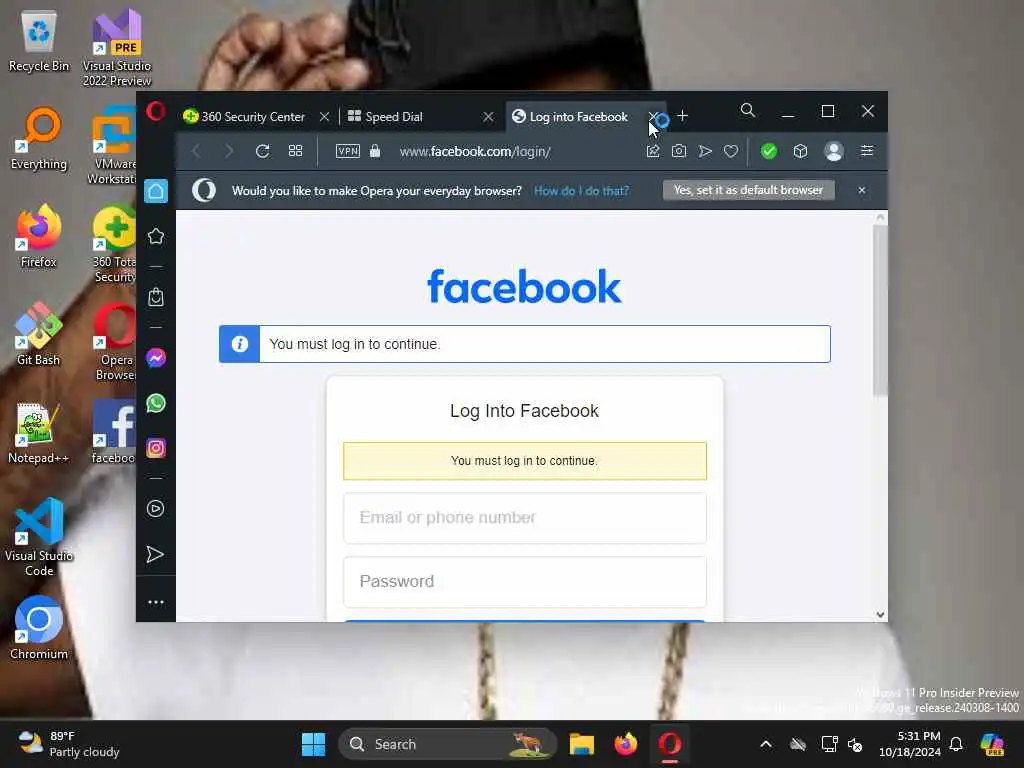Select Git Bash desktop shortcut
This screenshot has height=768, width=1024.
point(39,334)
